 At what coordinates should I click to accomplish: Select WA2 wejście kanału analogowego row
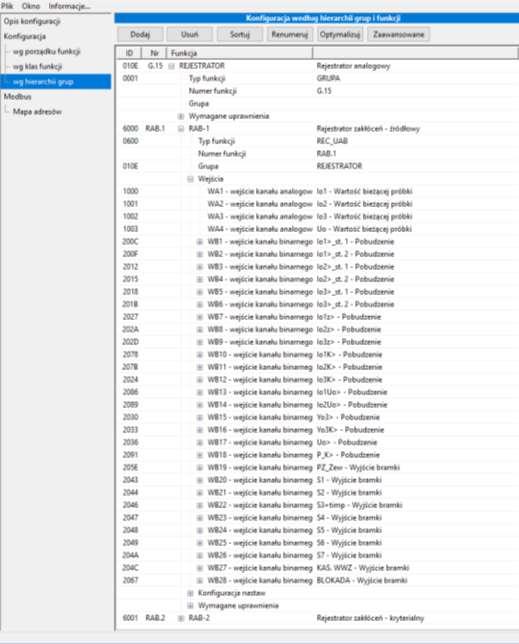pyautogui.click(x=316, y=204)
